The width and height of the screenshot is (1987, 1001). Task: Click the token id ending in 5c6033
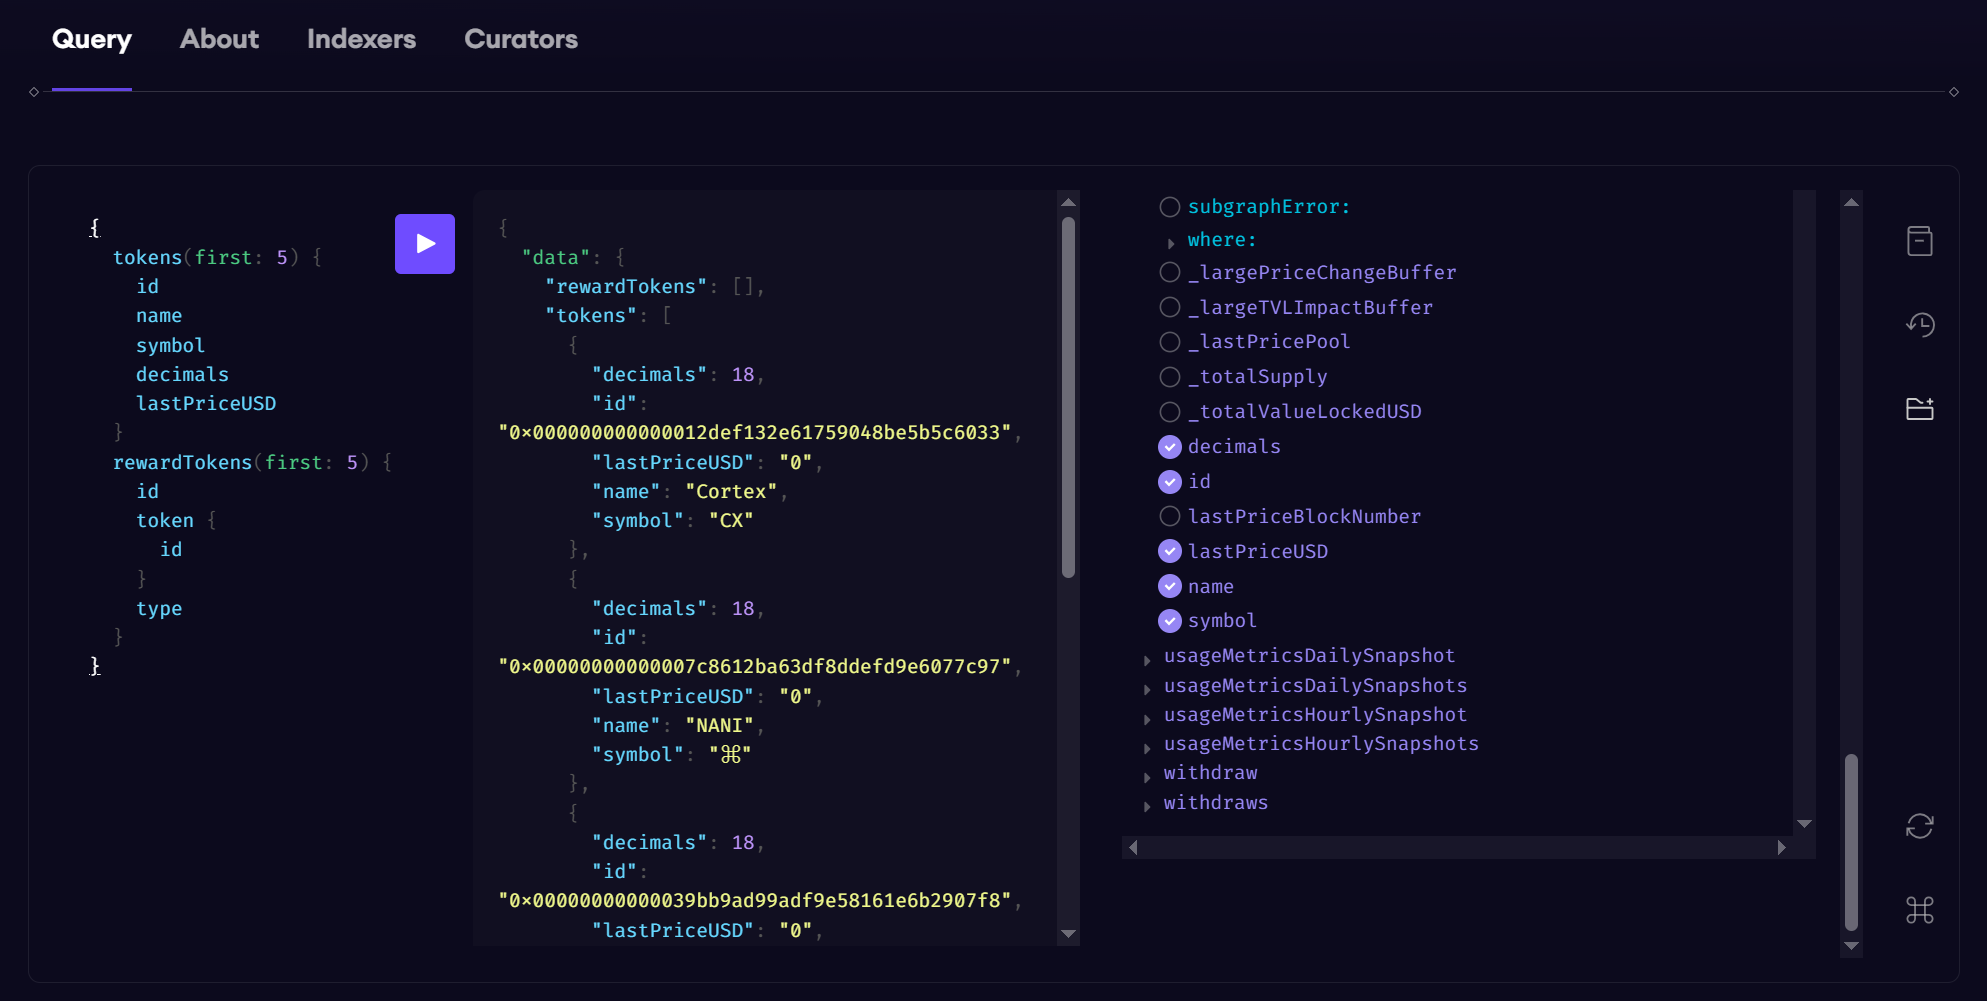[755, 432]
